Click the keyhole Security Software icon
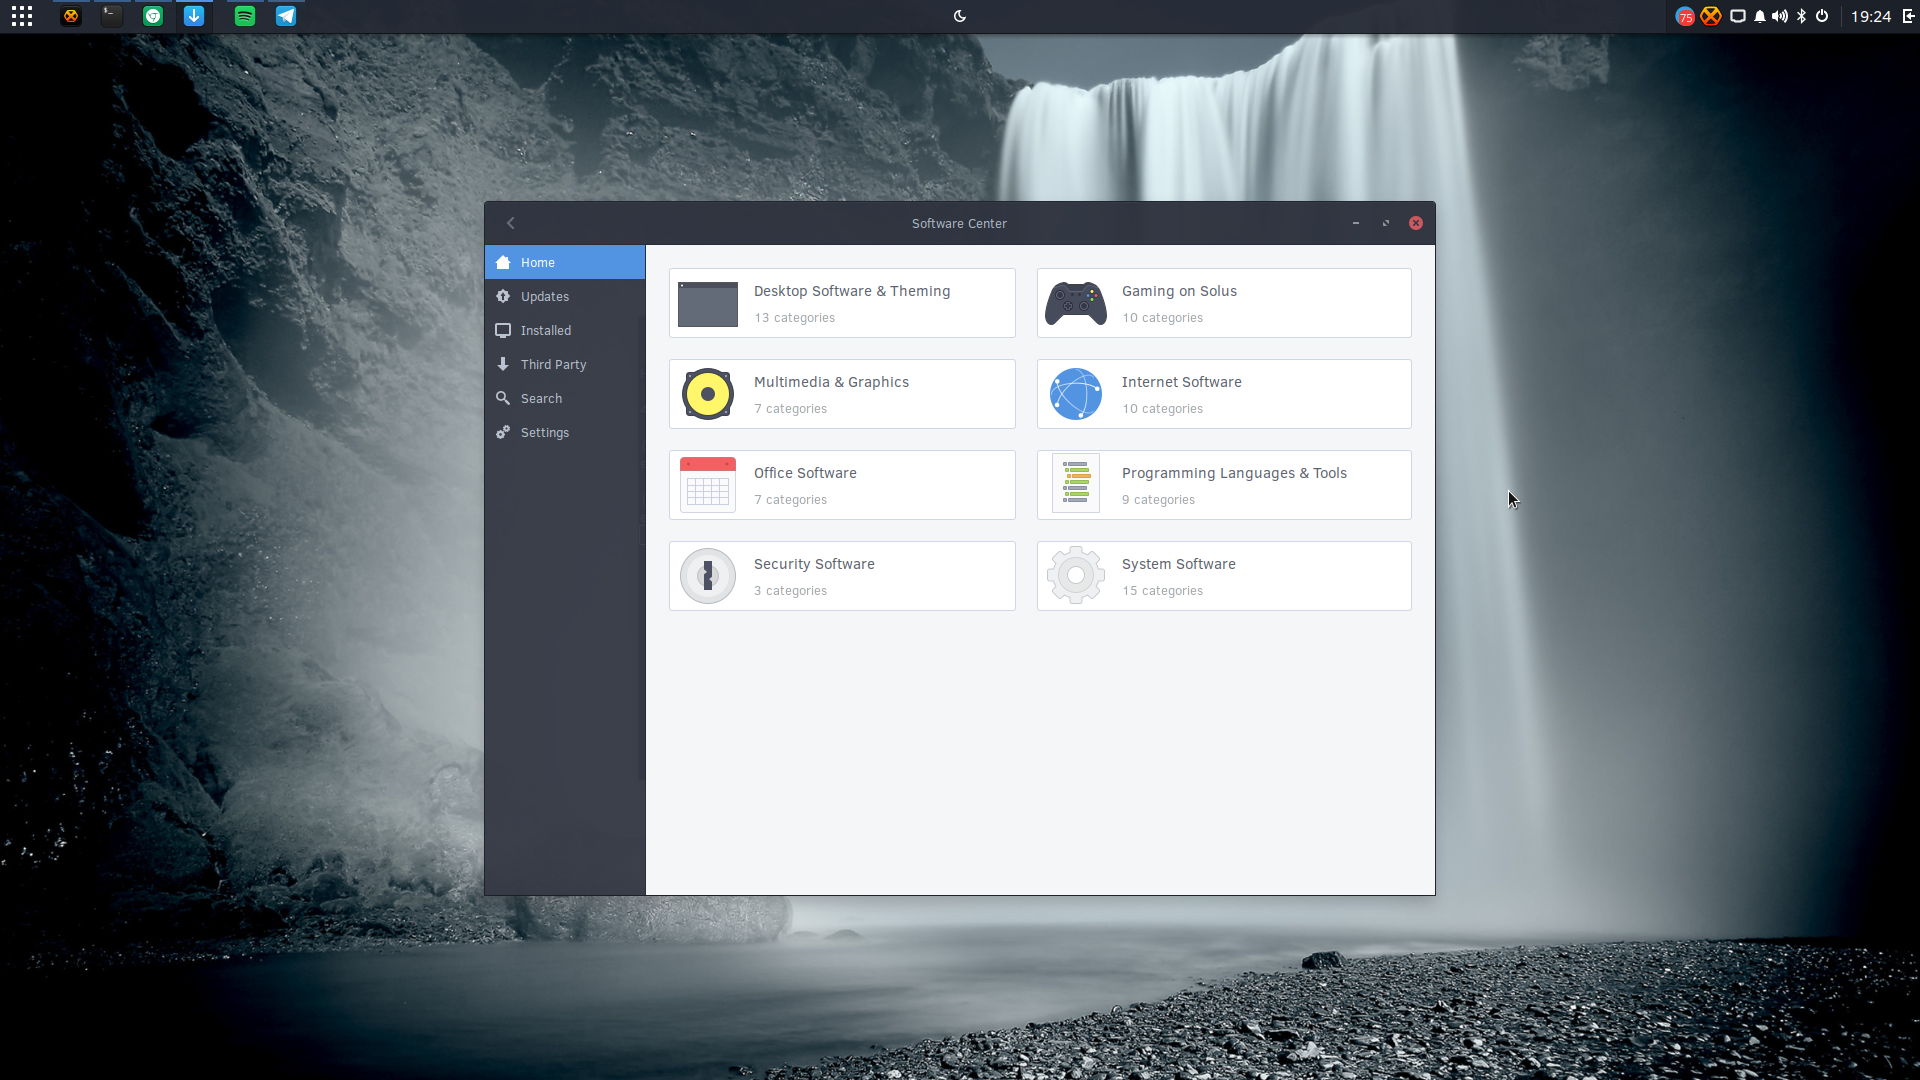1920x1080 pixels. (x=708, y=576)
